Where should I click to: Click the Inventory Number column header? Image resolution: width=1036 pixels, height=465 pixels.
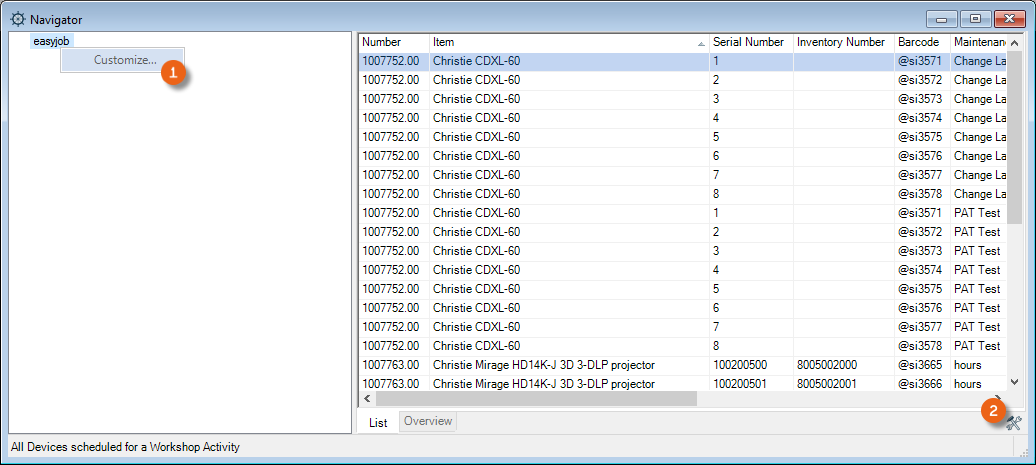click(840, 42)
